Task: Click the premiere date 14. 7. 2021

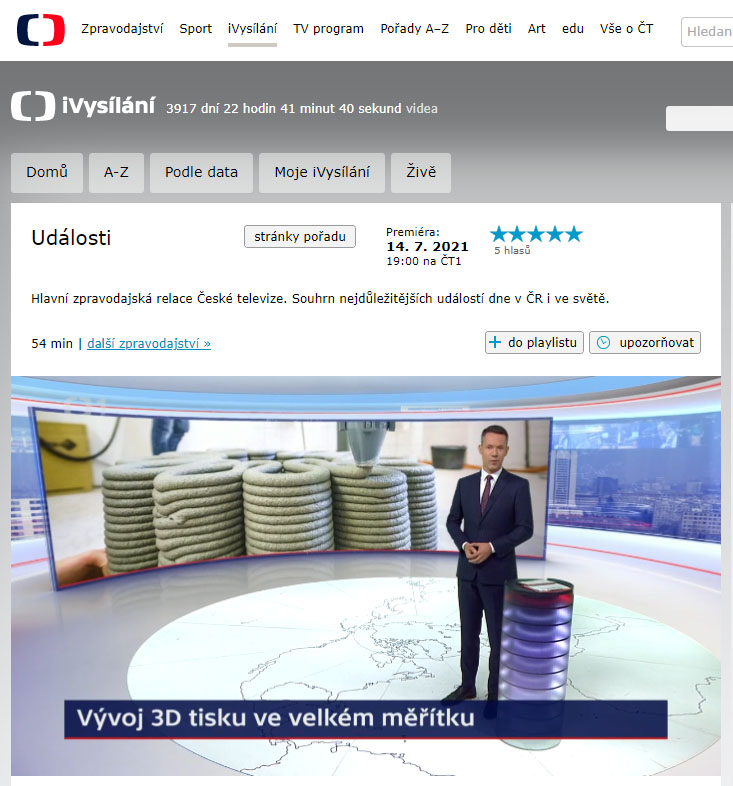Action: (427, 247)
